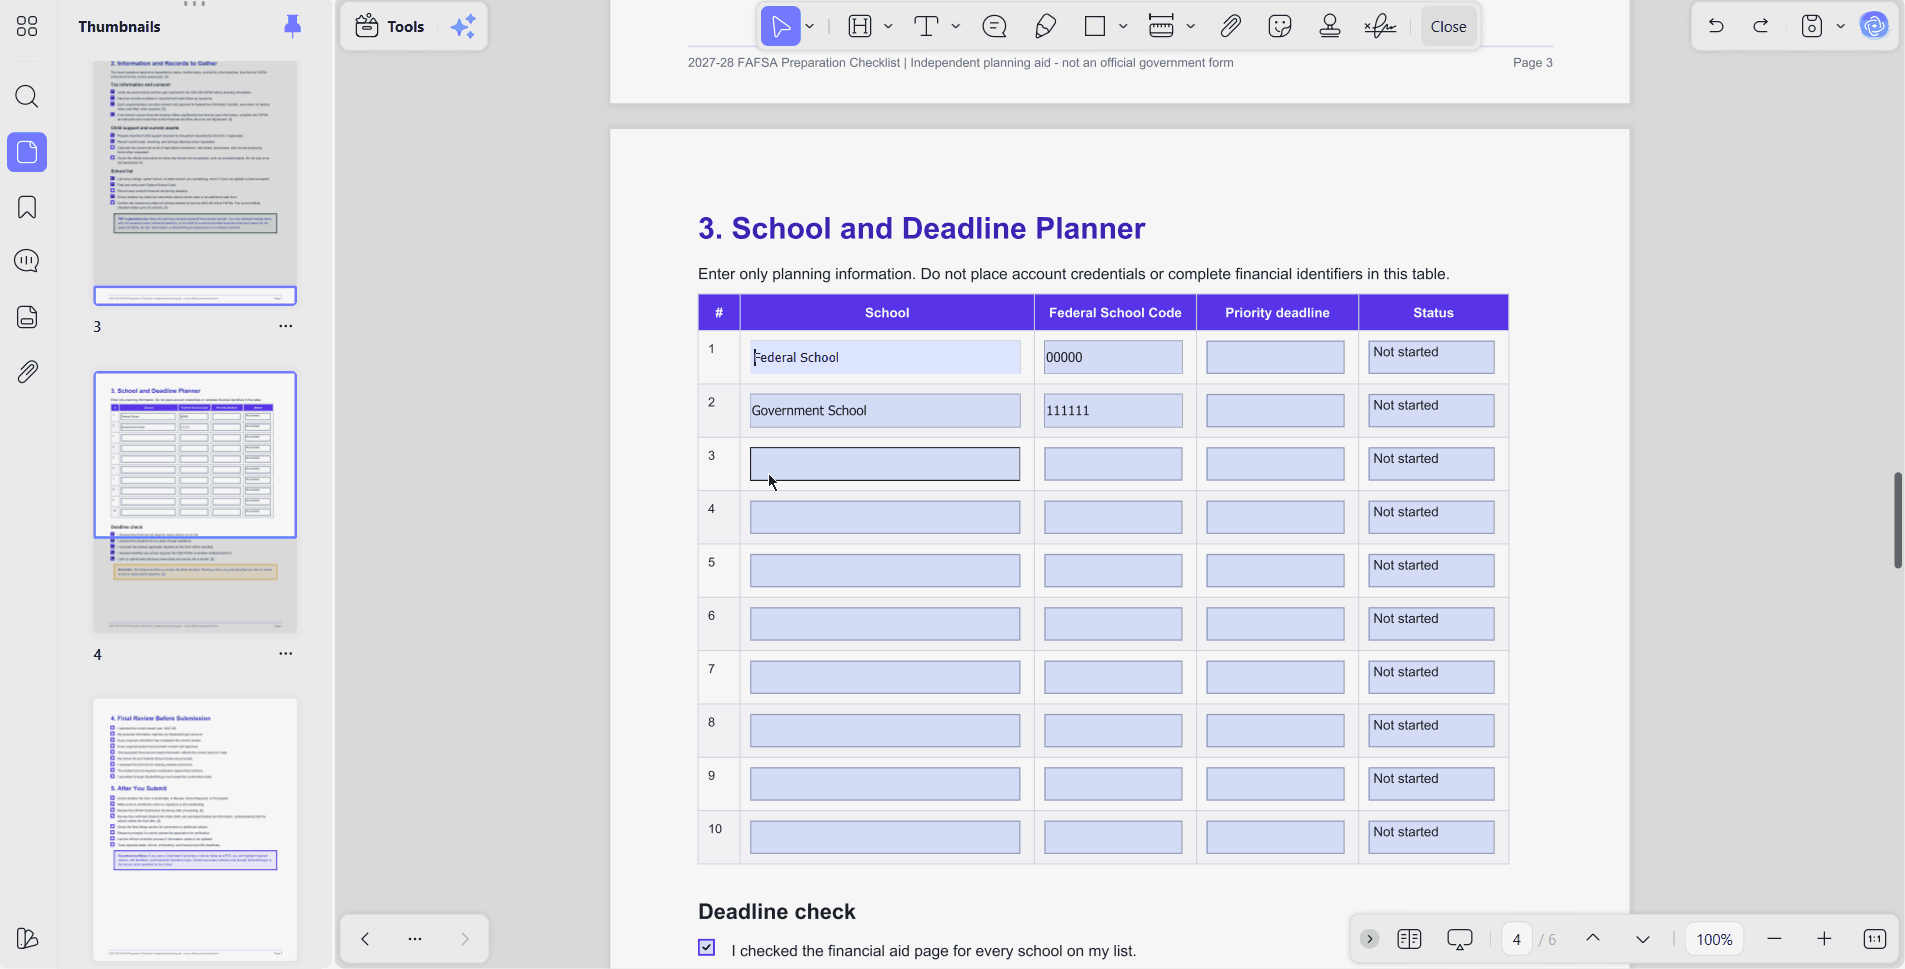1905x969 pixels.
Task: Expand the measure tool dropdown arrow
Action: (x=1191, y=26)
